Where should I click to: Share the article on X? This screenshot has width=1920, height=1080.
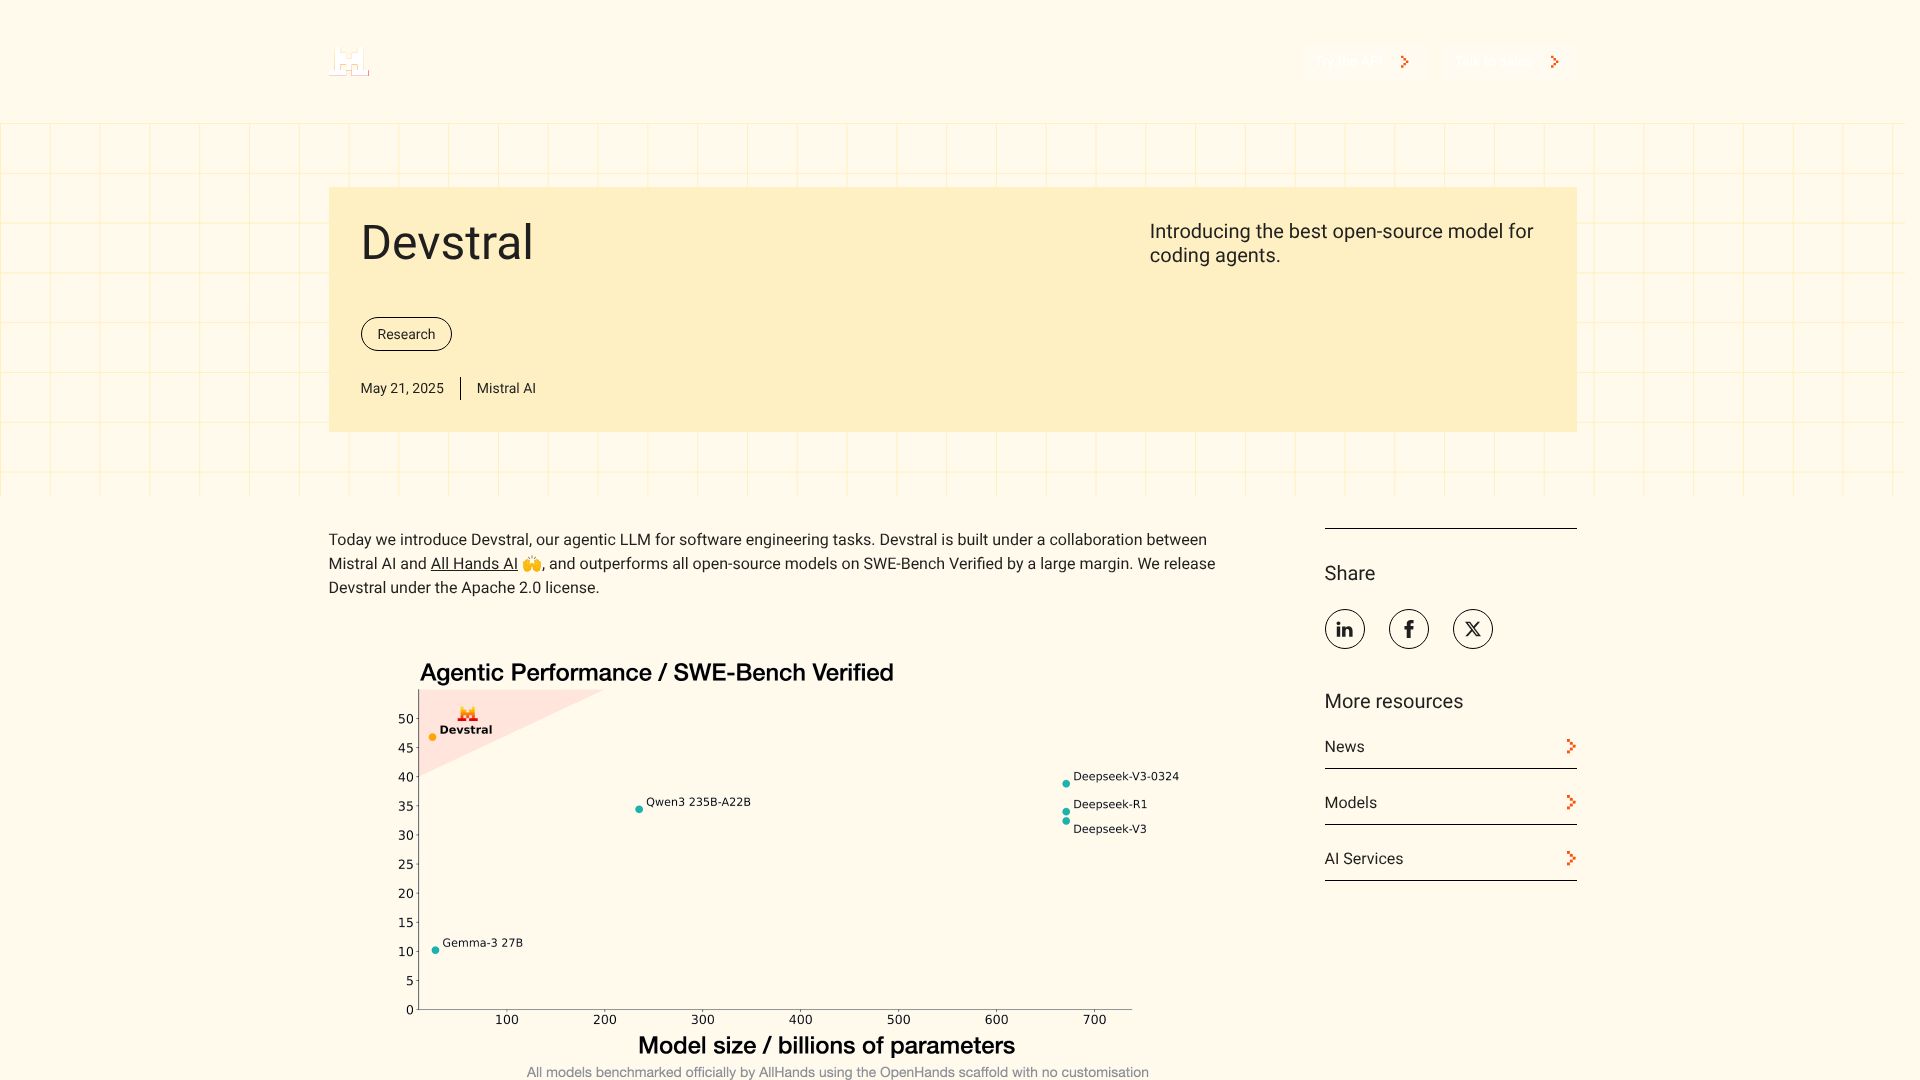[x=1472, y=629]
